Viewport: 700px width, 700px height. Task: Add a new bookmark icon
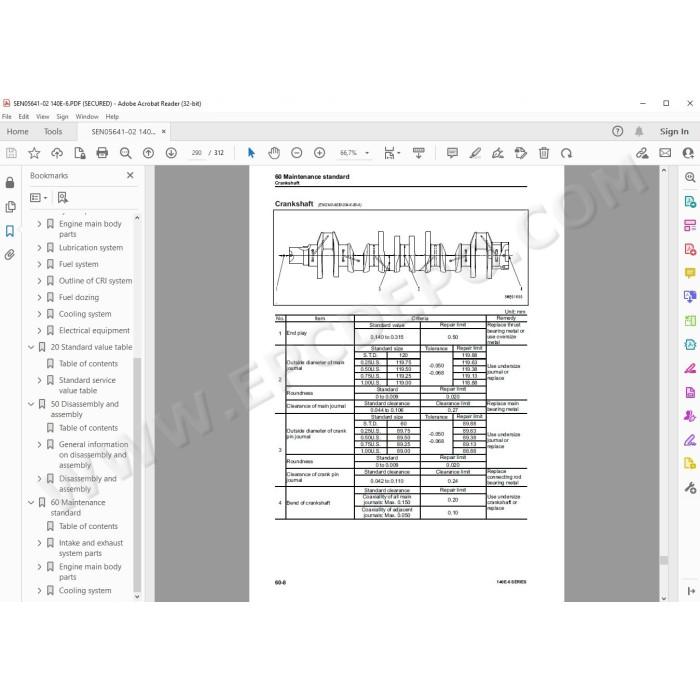click(x=62, y=197)
